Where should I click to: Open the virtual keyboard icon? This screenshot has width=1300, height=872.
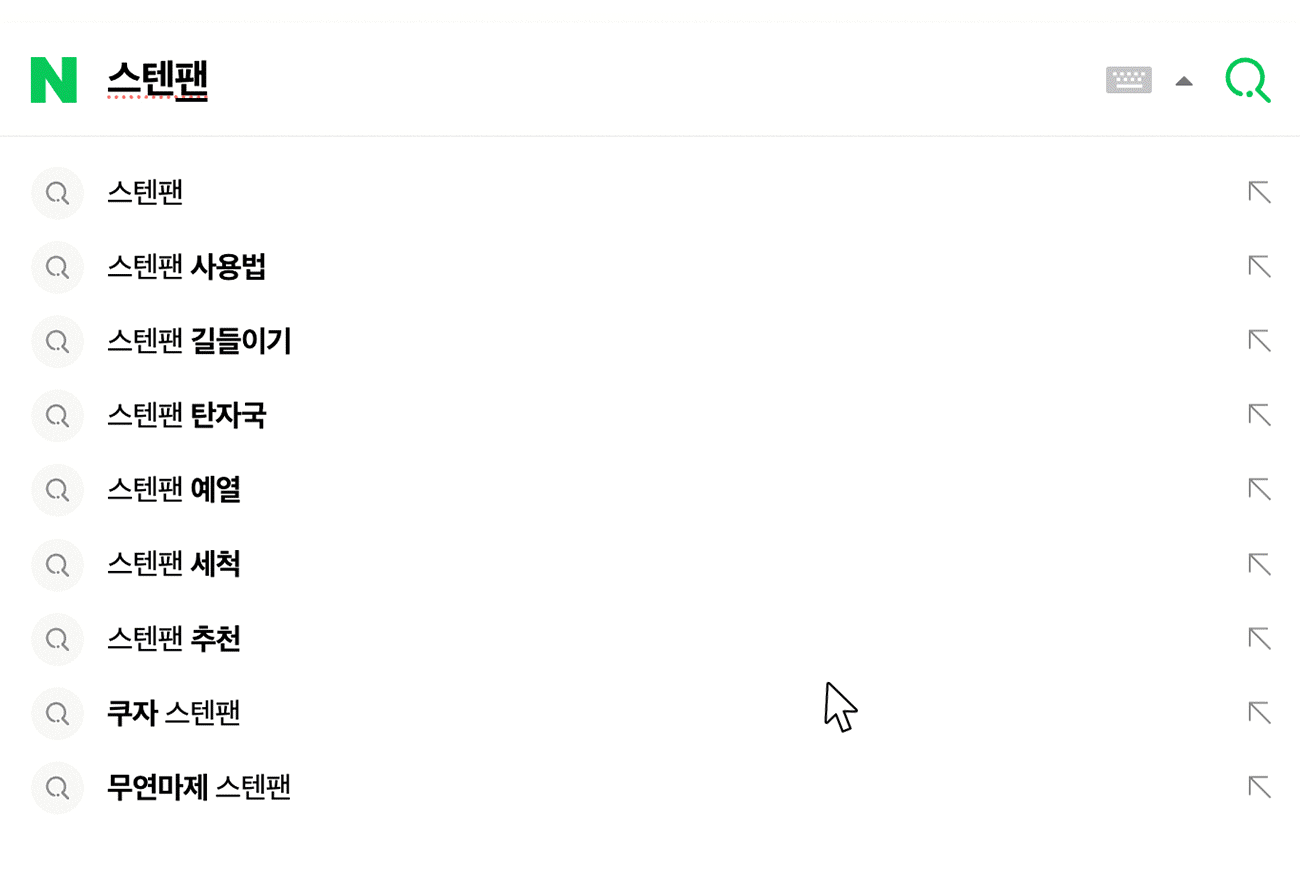(x=1128, y=80)
